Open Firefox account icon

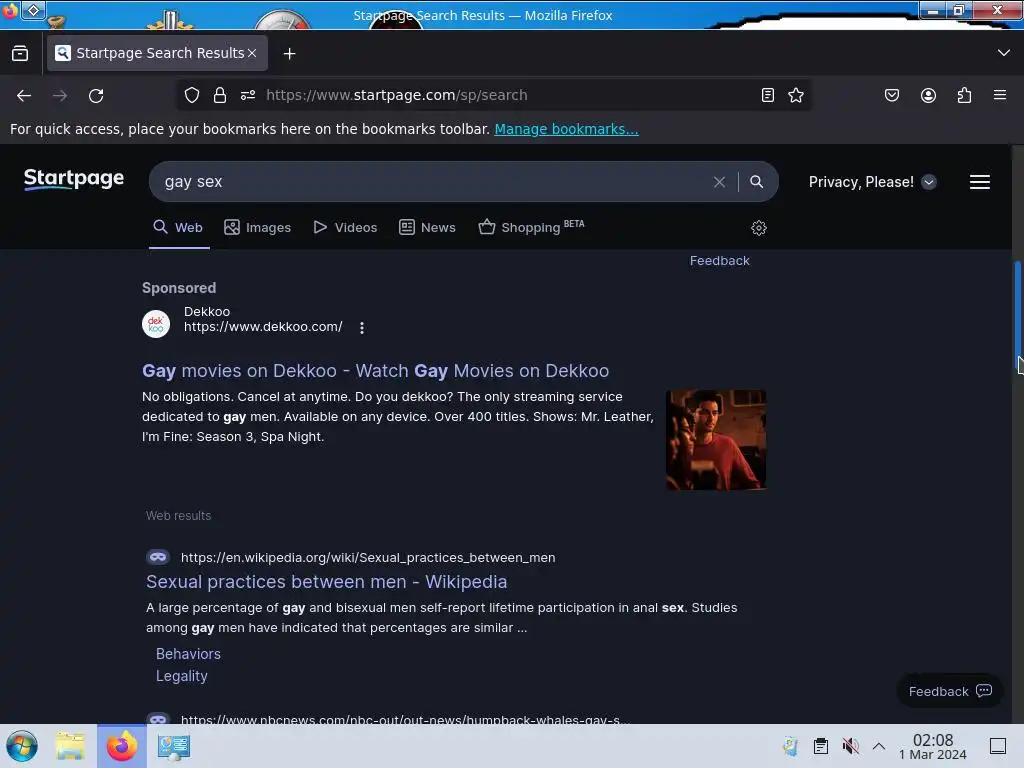928,95
